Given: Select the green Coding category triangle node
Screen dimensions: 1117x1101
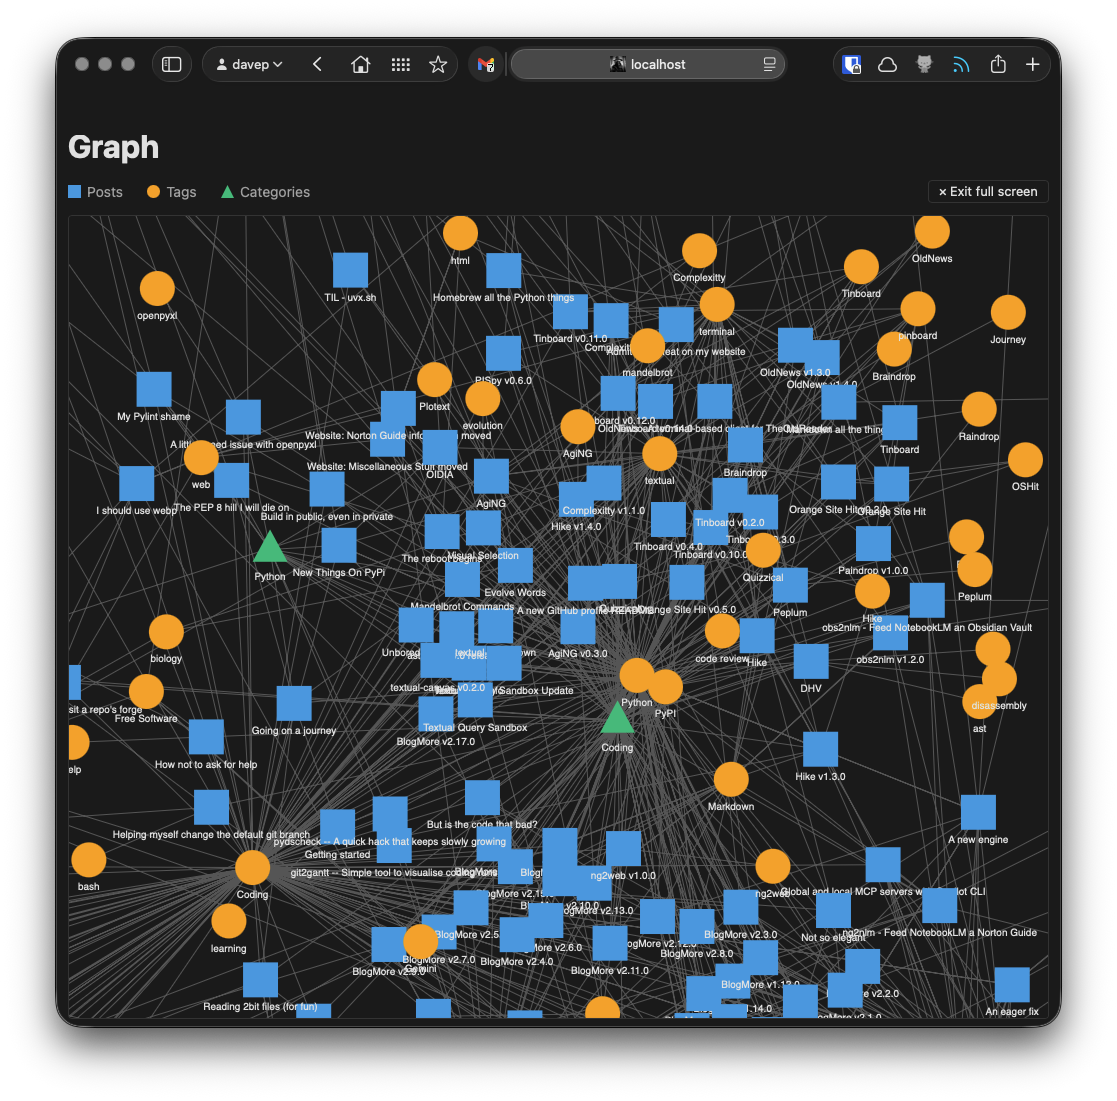Looking at the screenshot, I should click(617, 719).
